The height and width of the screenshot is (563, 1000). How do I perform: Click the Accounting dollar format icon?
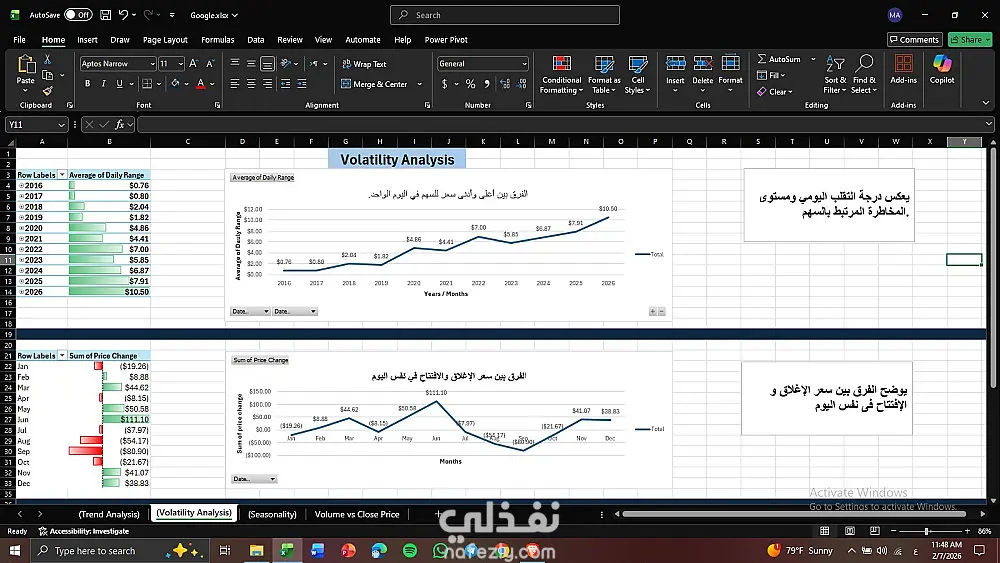tap(445, 84)
